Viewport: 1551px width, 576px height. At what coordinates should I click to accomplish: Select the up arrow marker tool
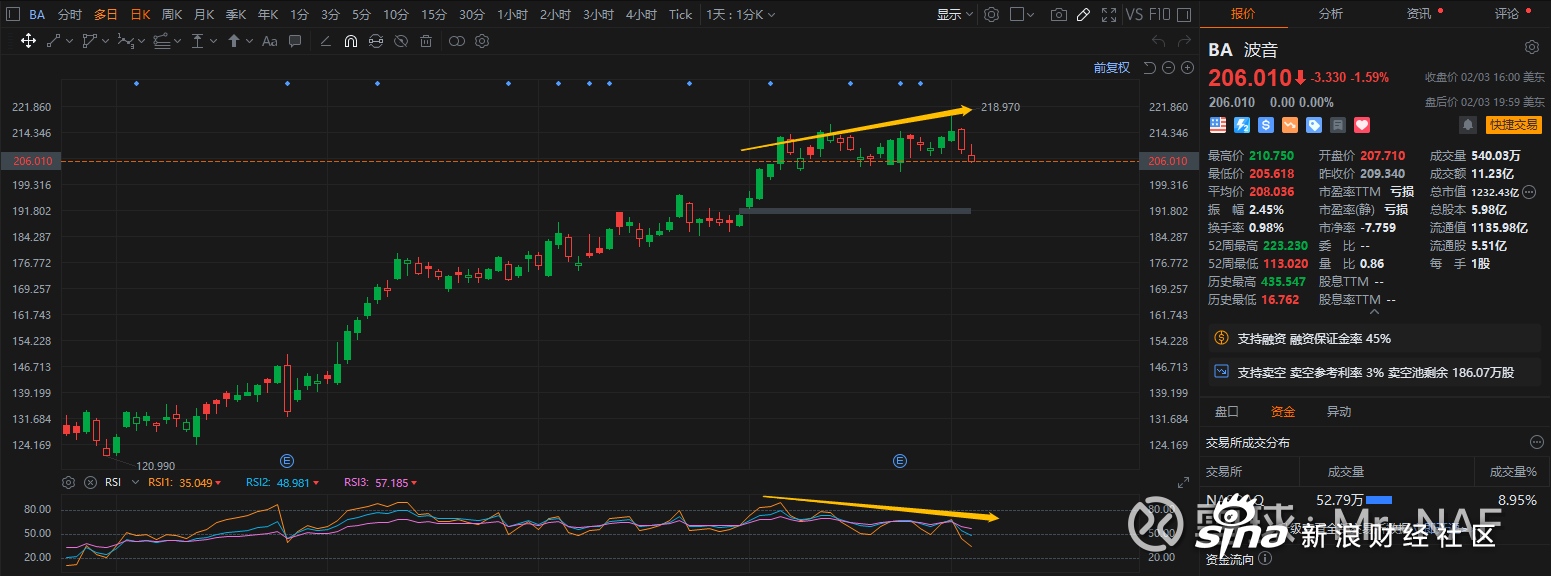click(234, 41)
